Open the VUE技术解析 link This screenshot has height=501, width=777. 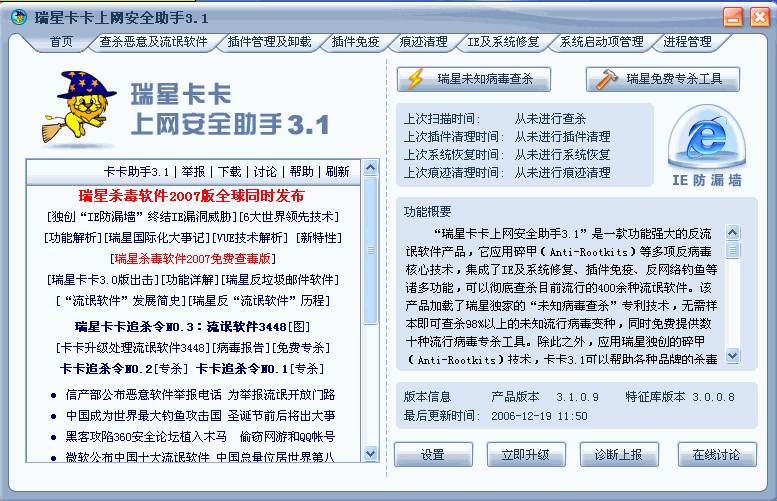coord(250,238)
